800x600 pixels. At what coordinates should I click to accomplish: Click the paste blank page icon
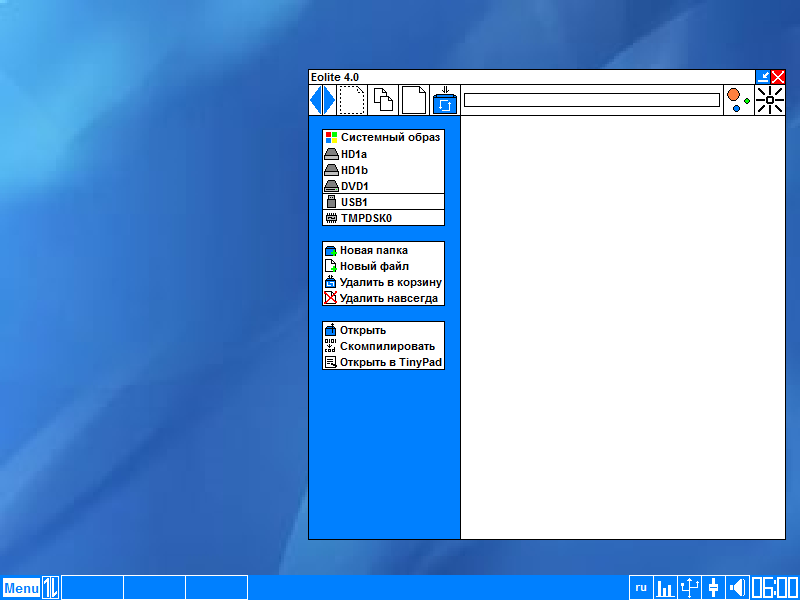click(x=414, y=100)
